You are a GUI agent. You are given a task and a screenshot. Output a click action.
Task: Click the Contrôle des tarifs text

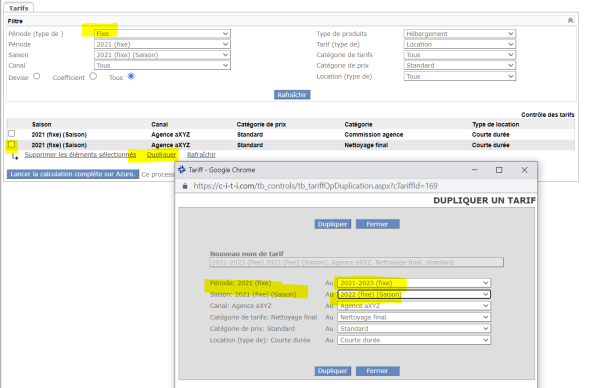point(548,114)
